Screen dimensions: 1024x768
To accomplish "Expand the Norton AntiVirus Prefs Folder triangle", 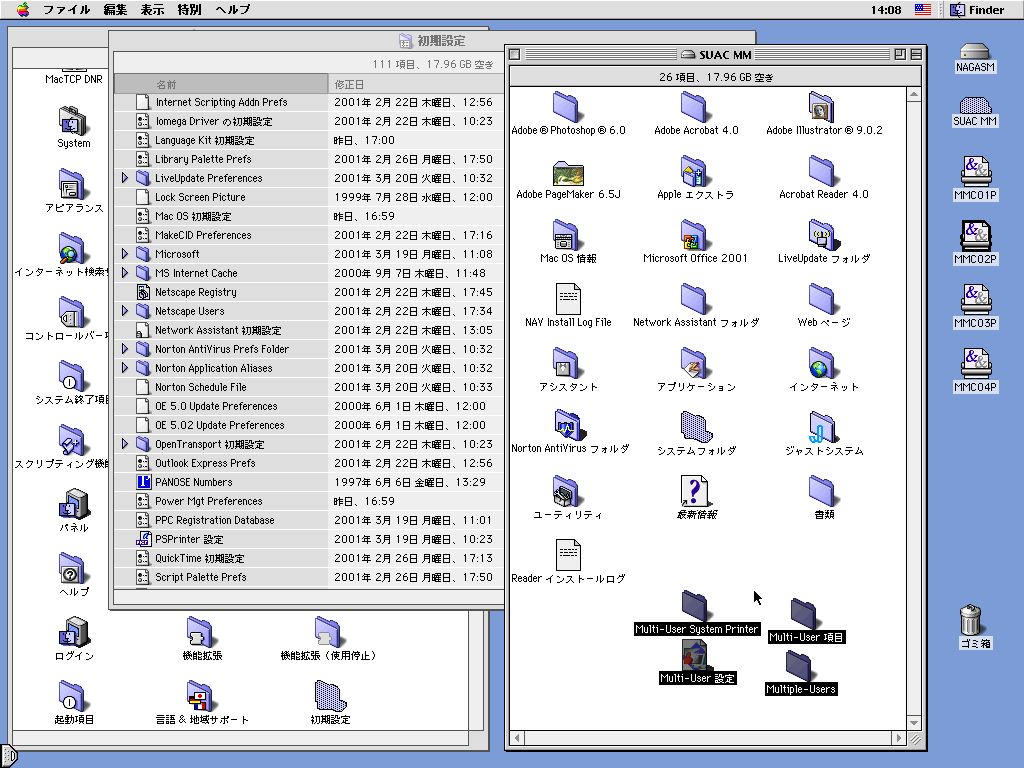I will pos(125,349).
